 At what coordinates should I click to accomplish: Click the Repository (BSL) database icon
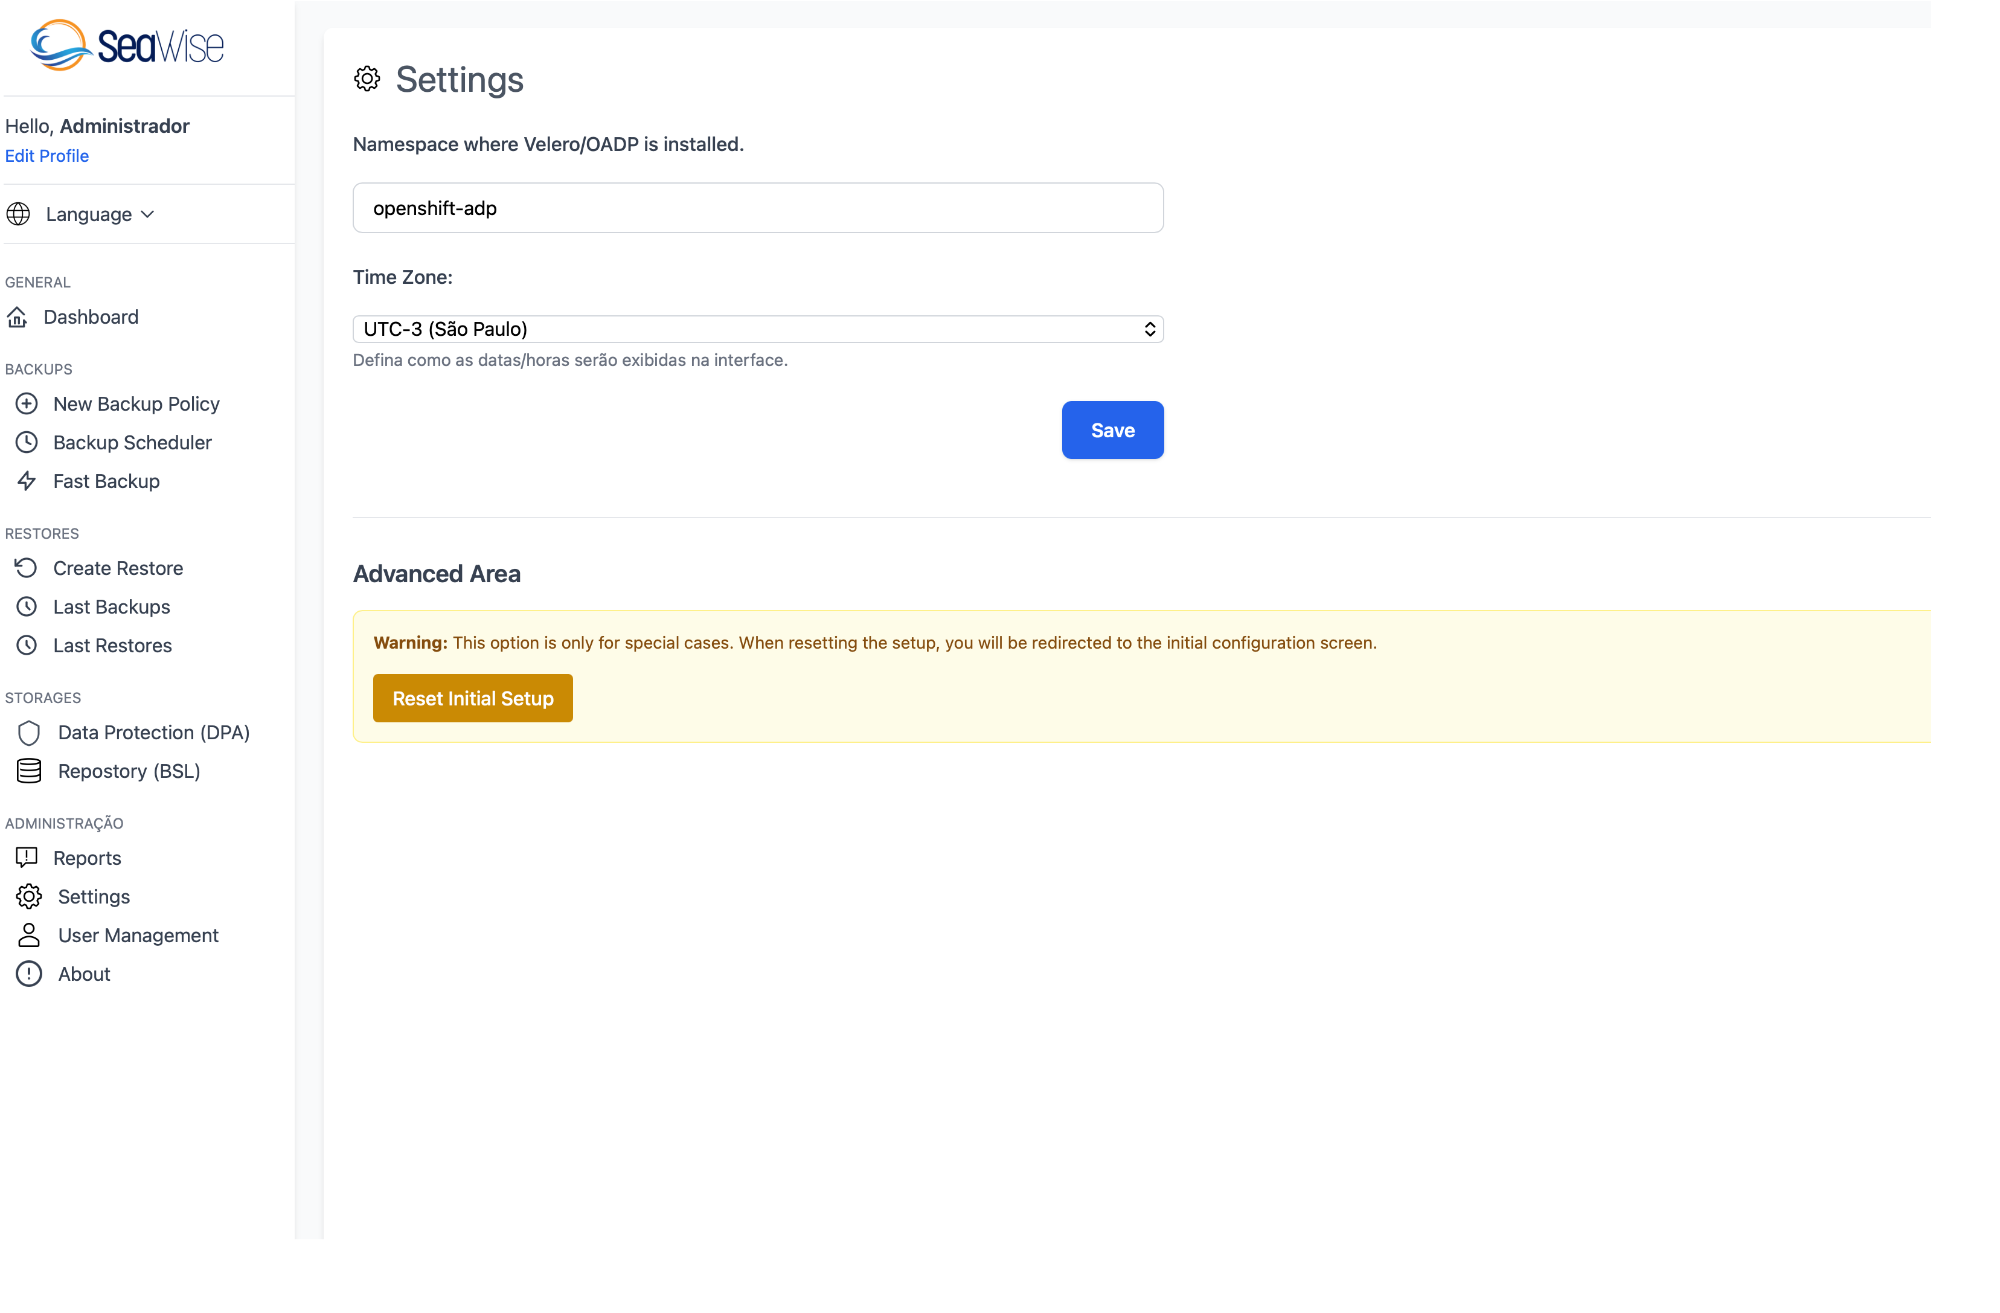point(29,771)
